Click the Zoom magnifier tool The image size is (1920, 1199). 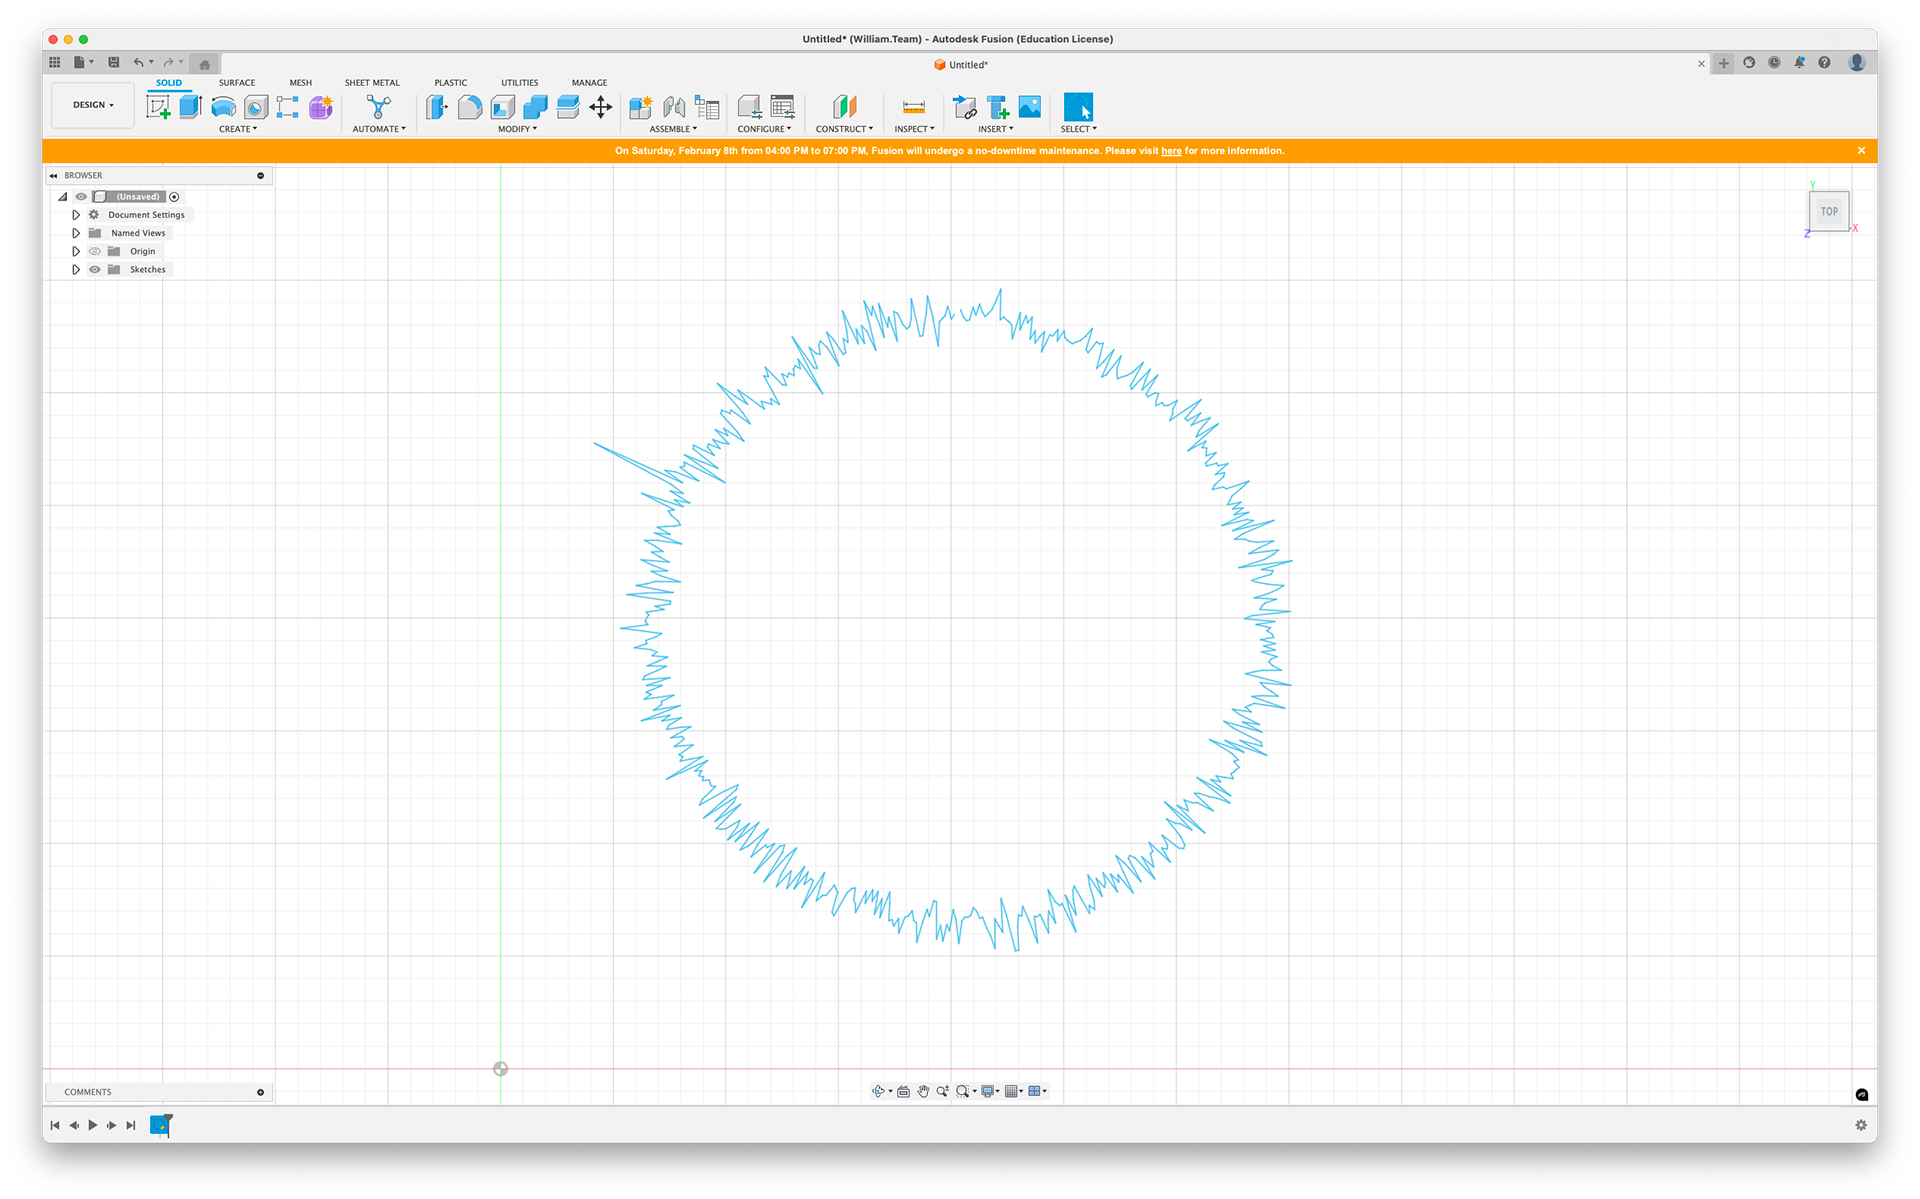943,1091
